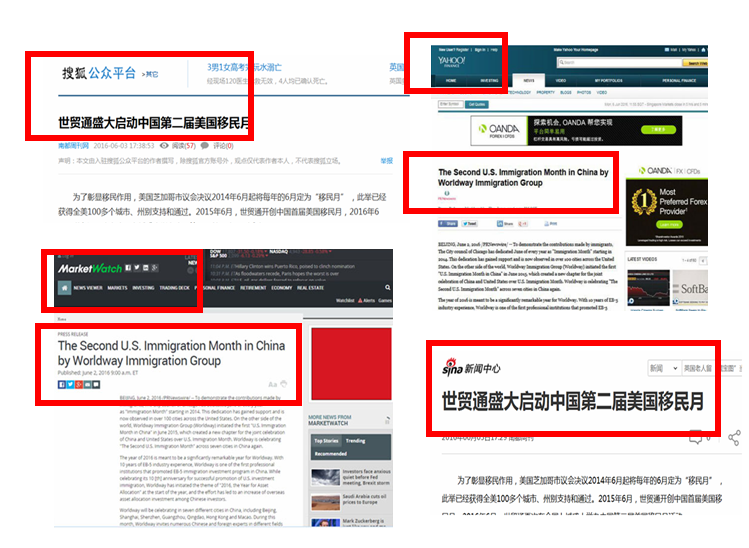
Task: Click Sohu article read-count eye icon
Action: coord(164,145)
